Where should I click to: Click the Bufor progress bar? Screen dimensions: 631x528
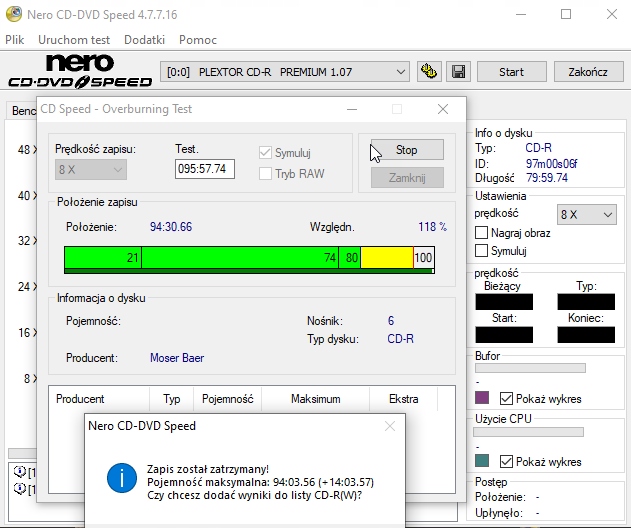[x=530, y=368]
